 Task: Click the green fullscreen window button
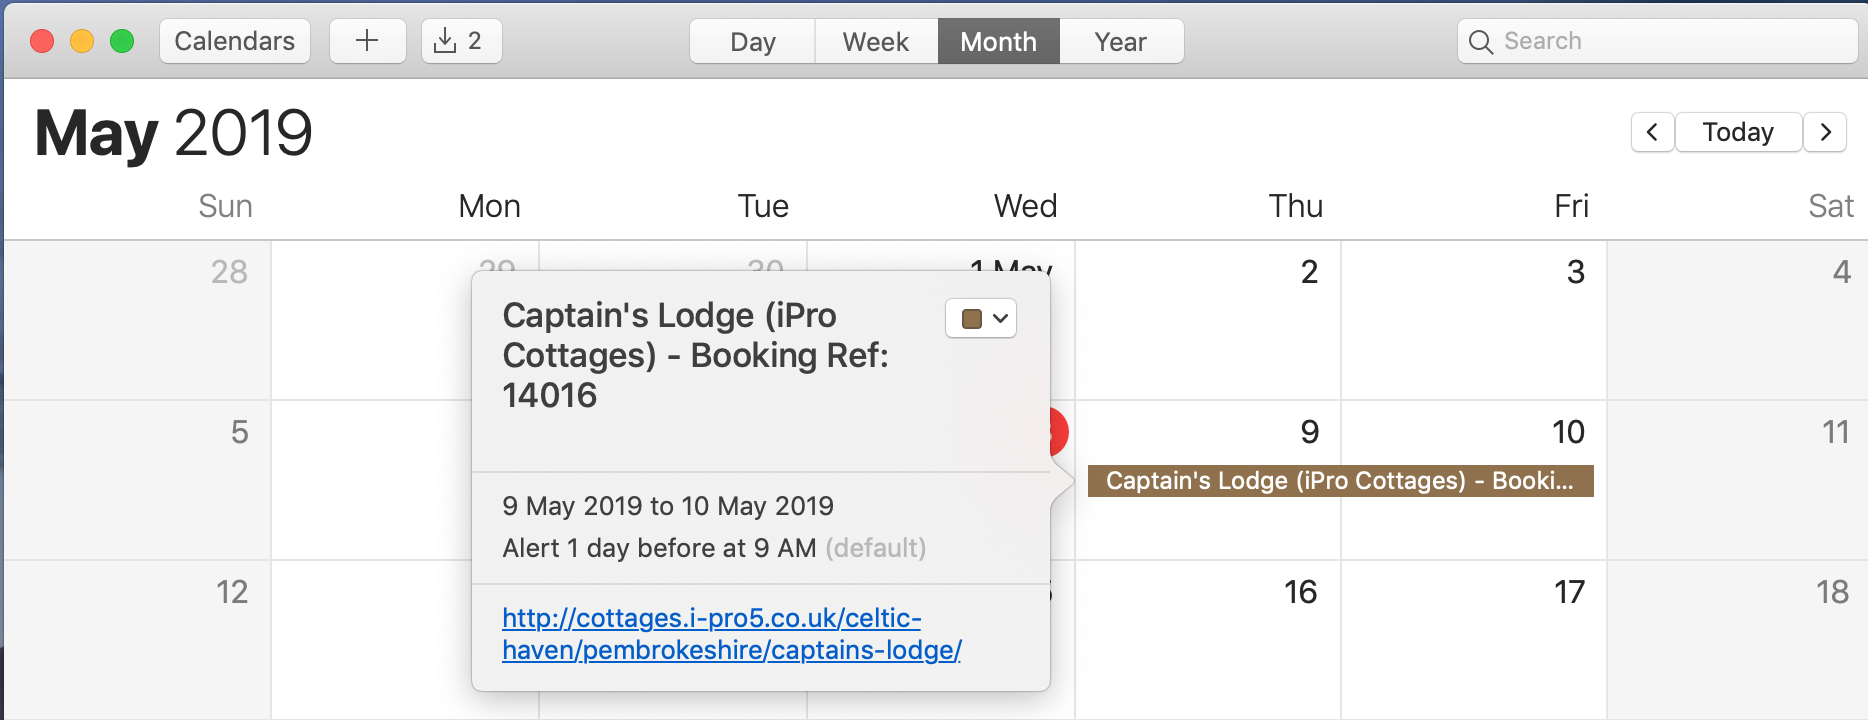pos(122,41)
